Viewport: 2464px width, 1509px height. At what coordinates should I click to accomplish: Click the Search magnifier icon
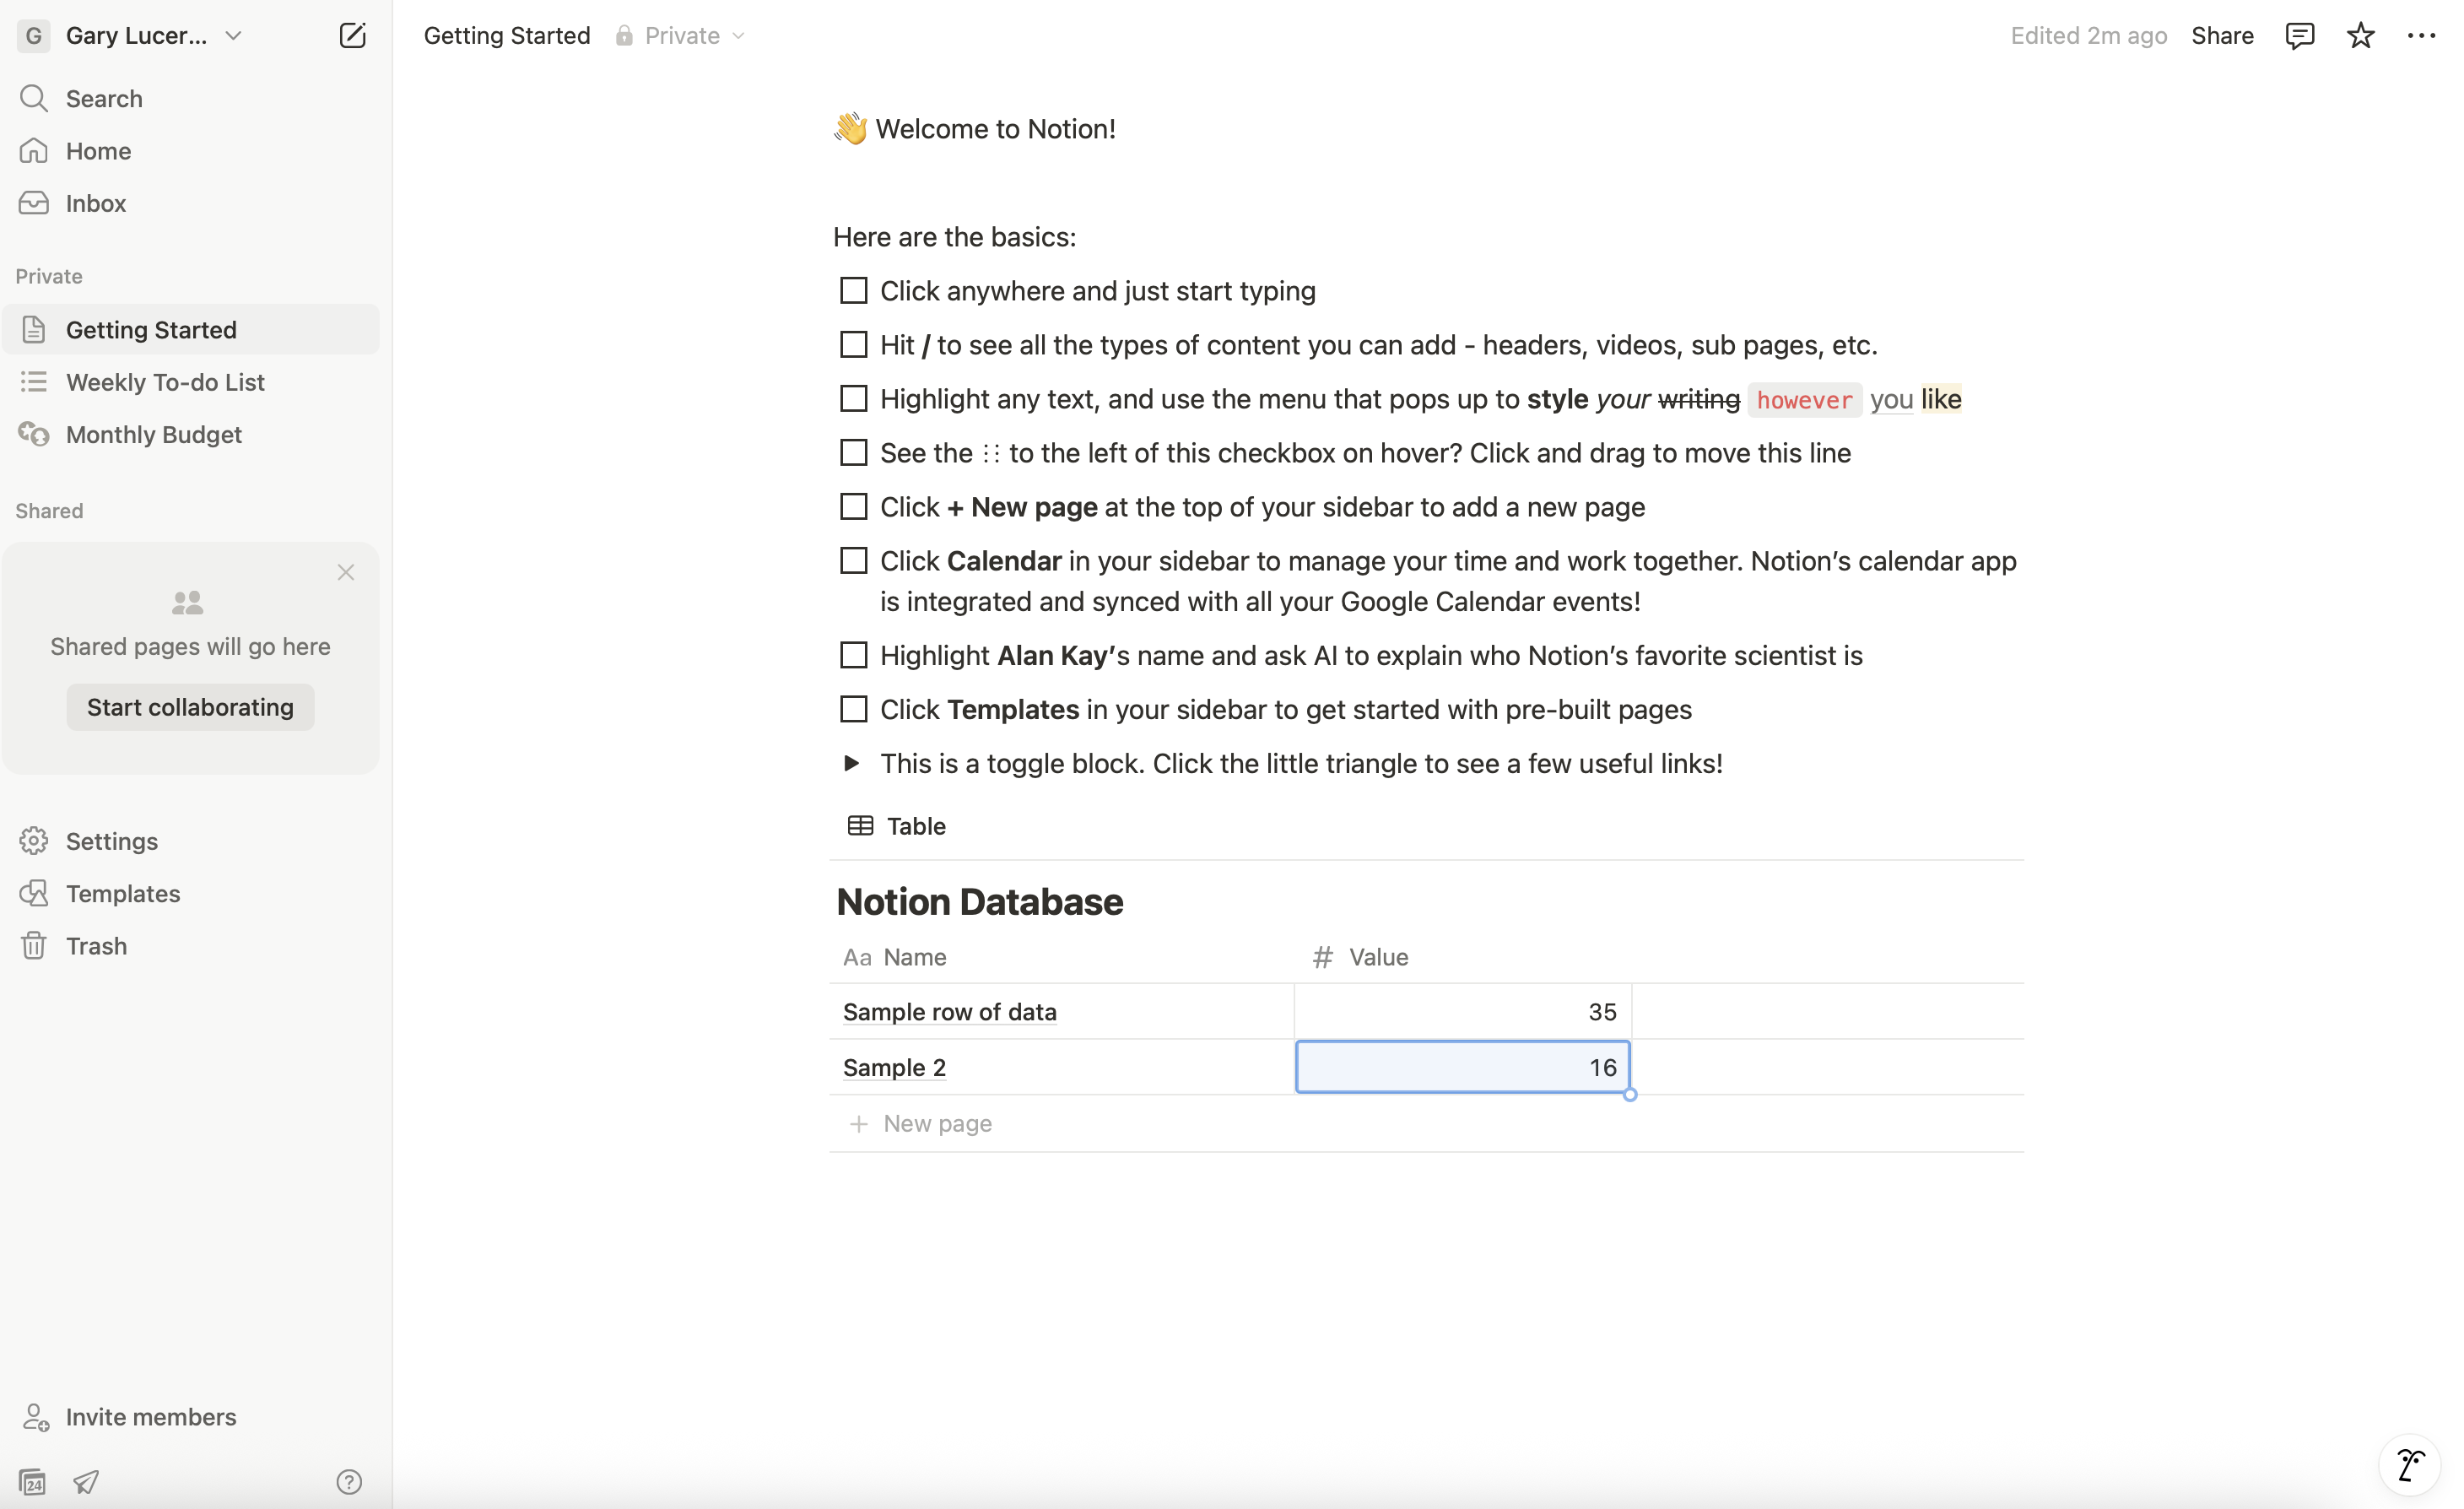[34, 98]
